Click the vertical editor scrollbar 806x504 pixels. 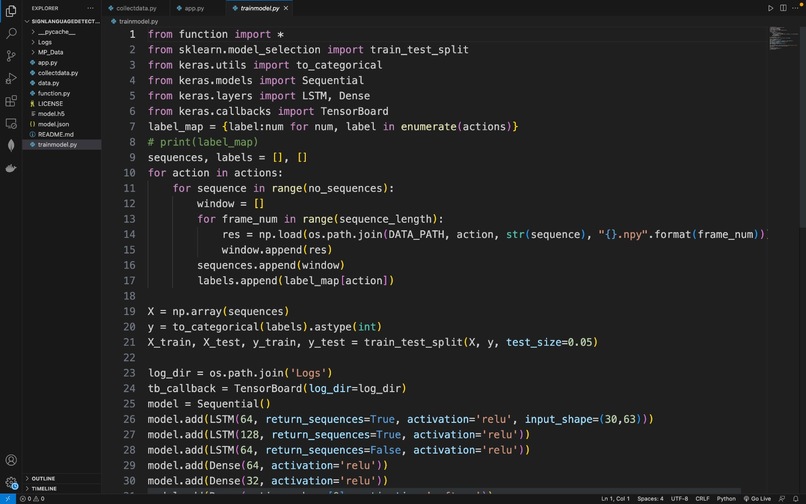pos(802,126)
